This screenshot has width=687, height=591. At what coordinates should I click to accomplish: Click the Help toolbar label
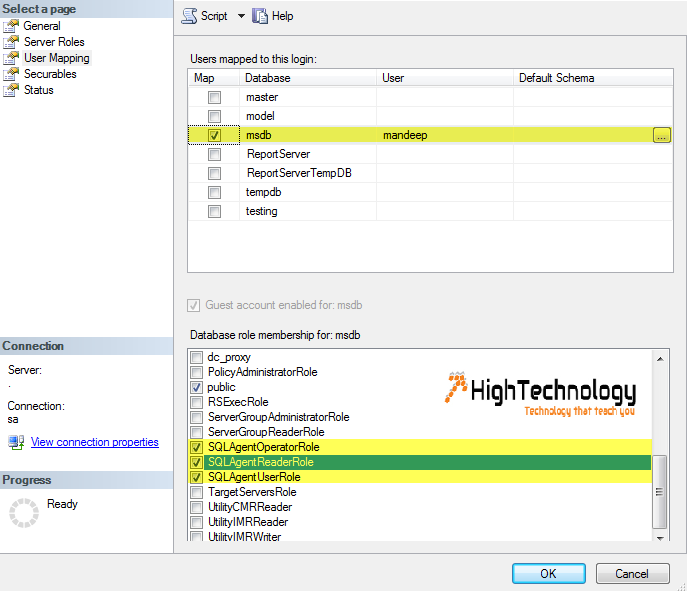[283, 16]
